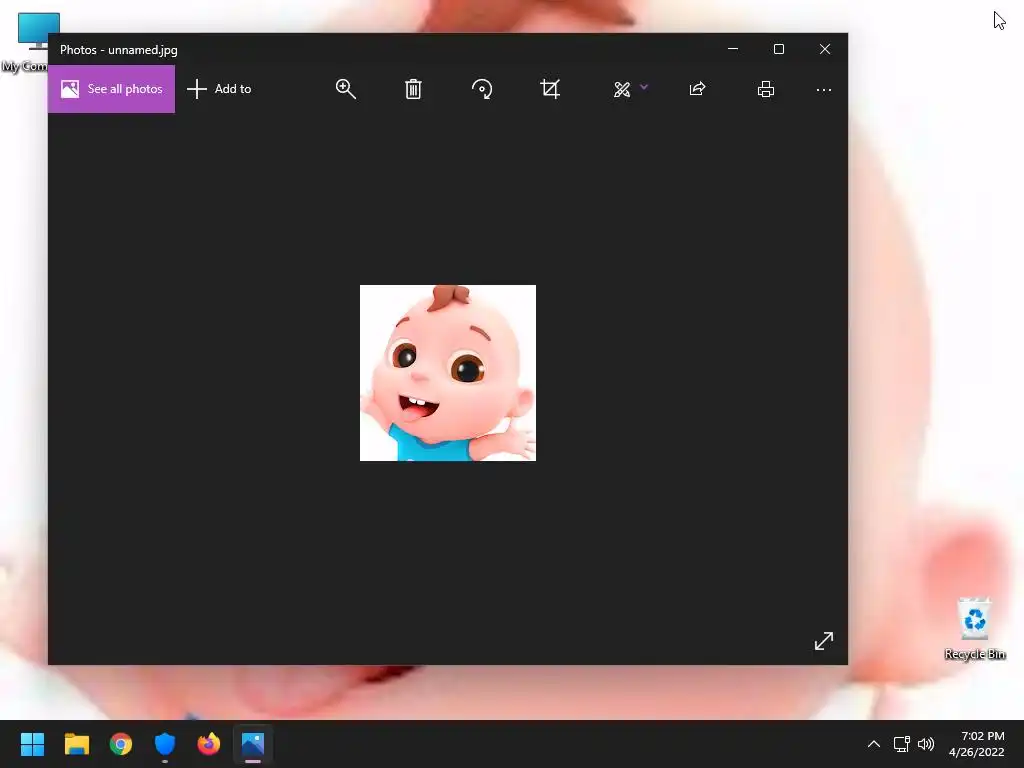1024x768 pixels.
Task: Expand the Edit & Create dropdown arrow
Action: (x=644, y=87)
